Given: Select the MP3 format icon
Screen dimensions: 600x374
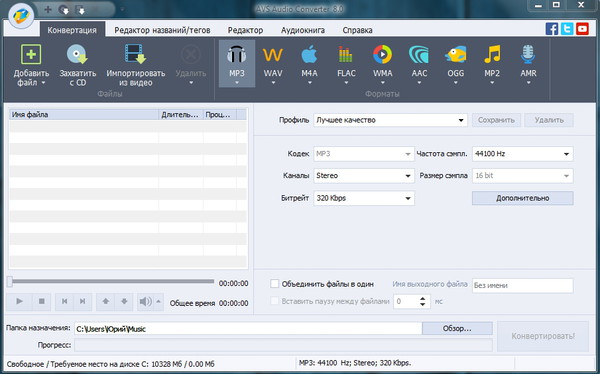Looking at the screenshot, I should (236, 54).
